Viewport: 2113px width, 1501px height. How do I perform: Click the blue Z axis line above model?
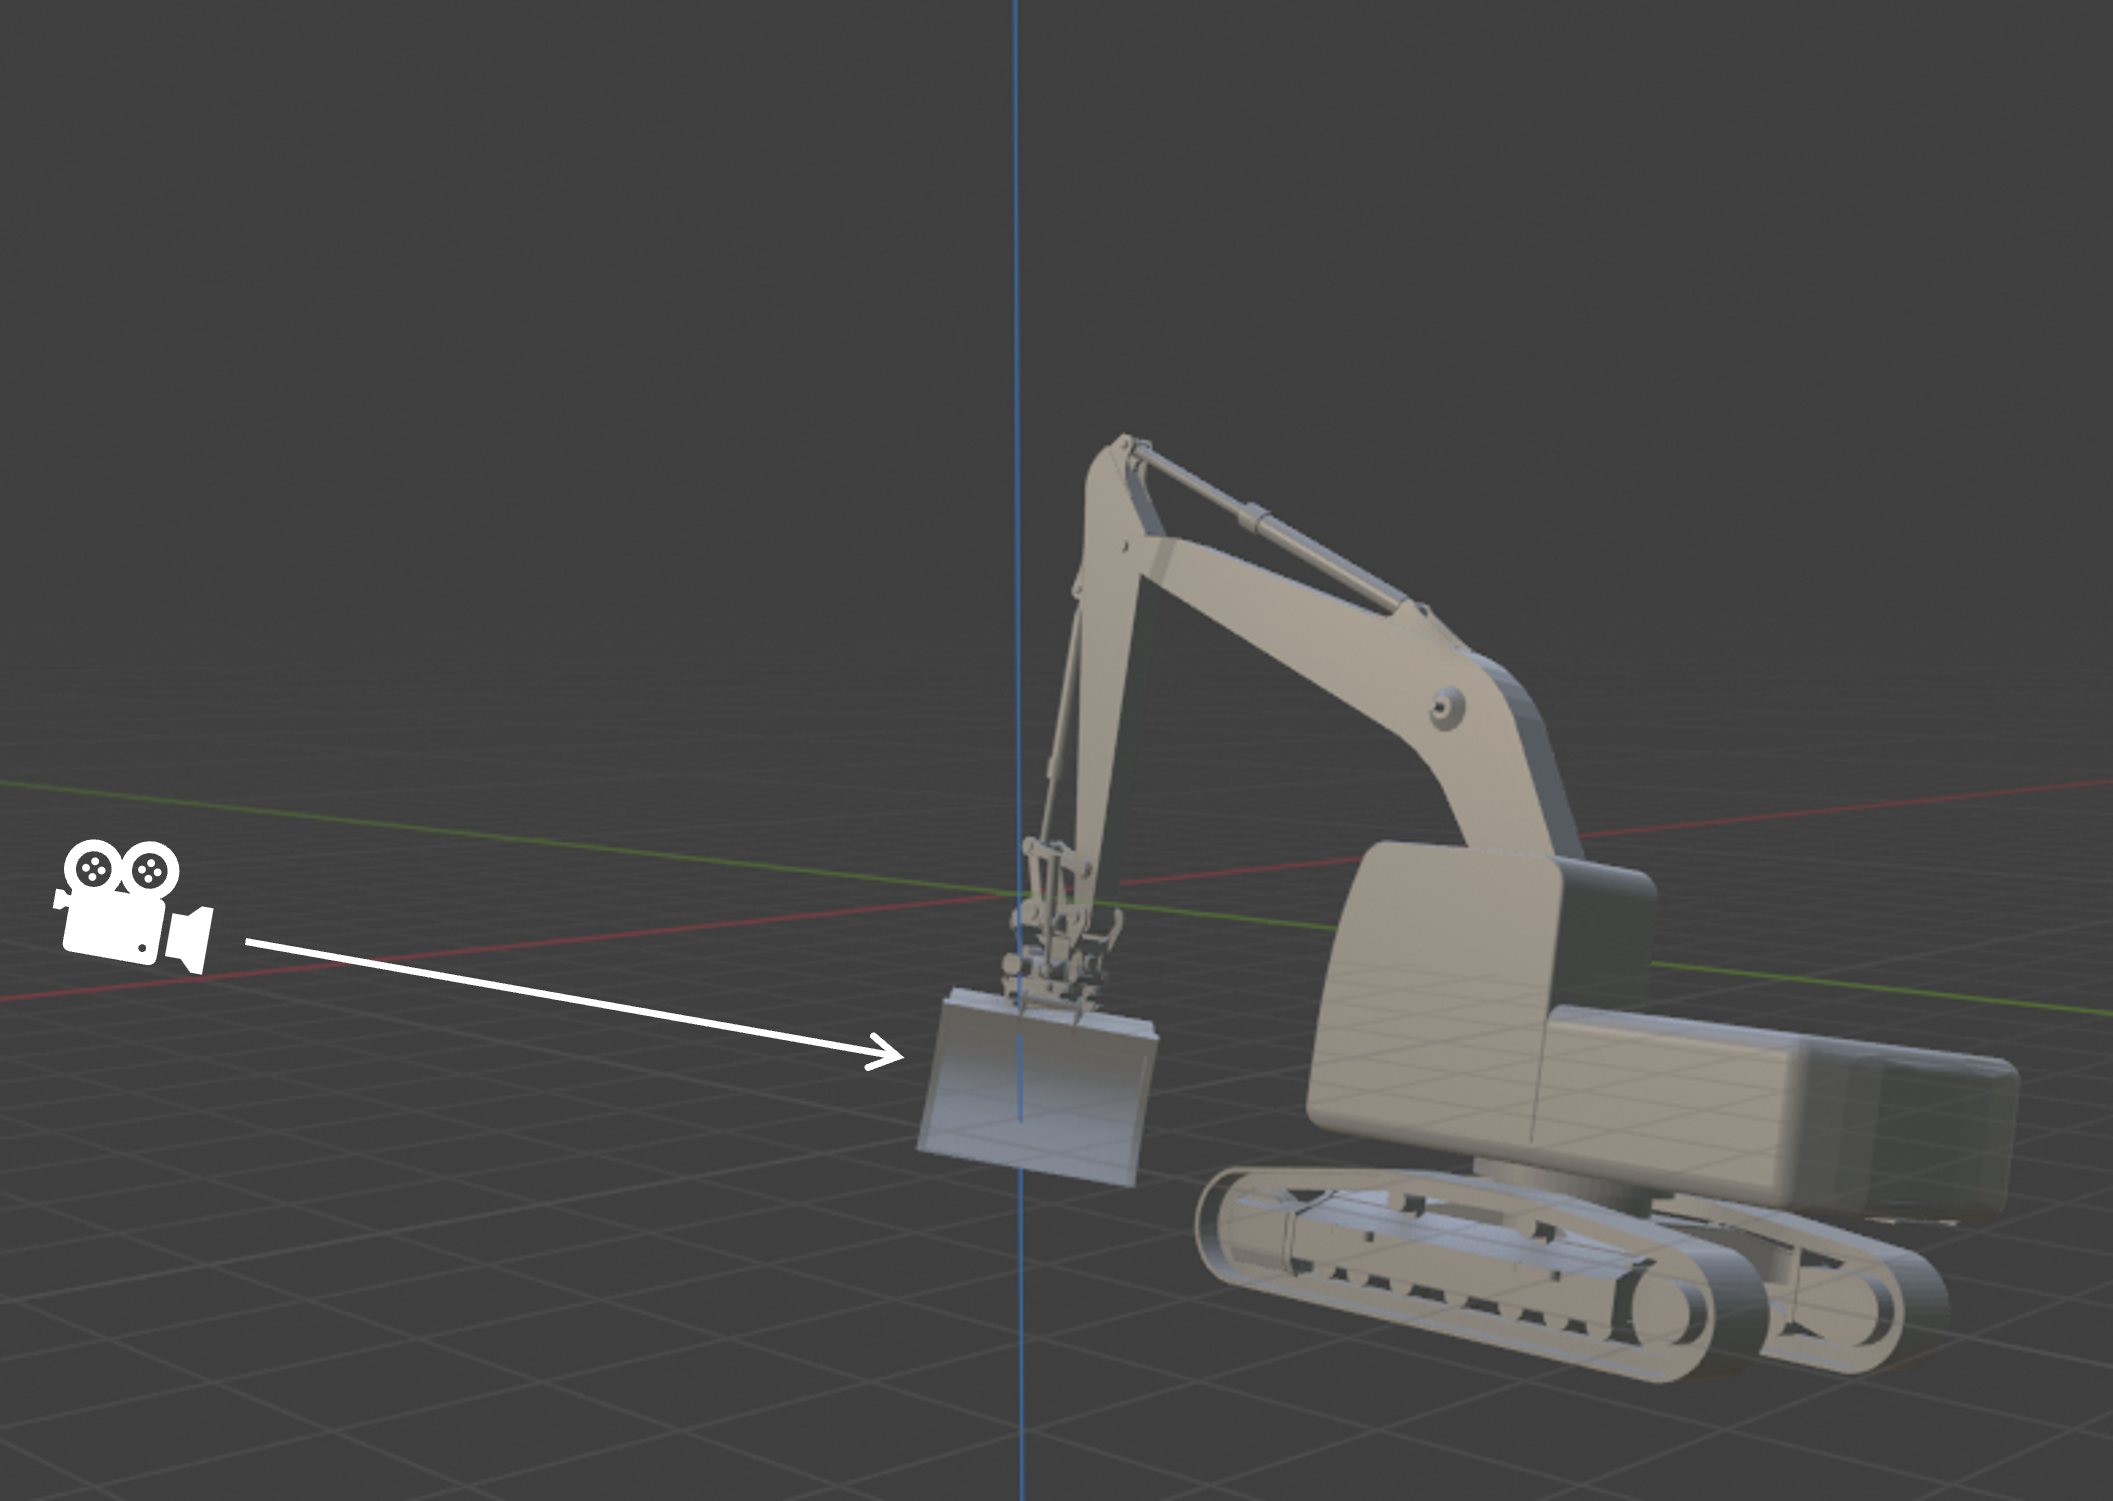tap(1016, 300)
